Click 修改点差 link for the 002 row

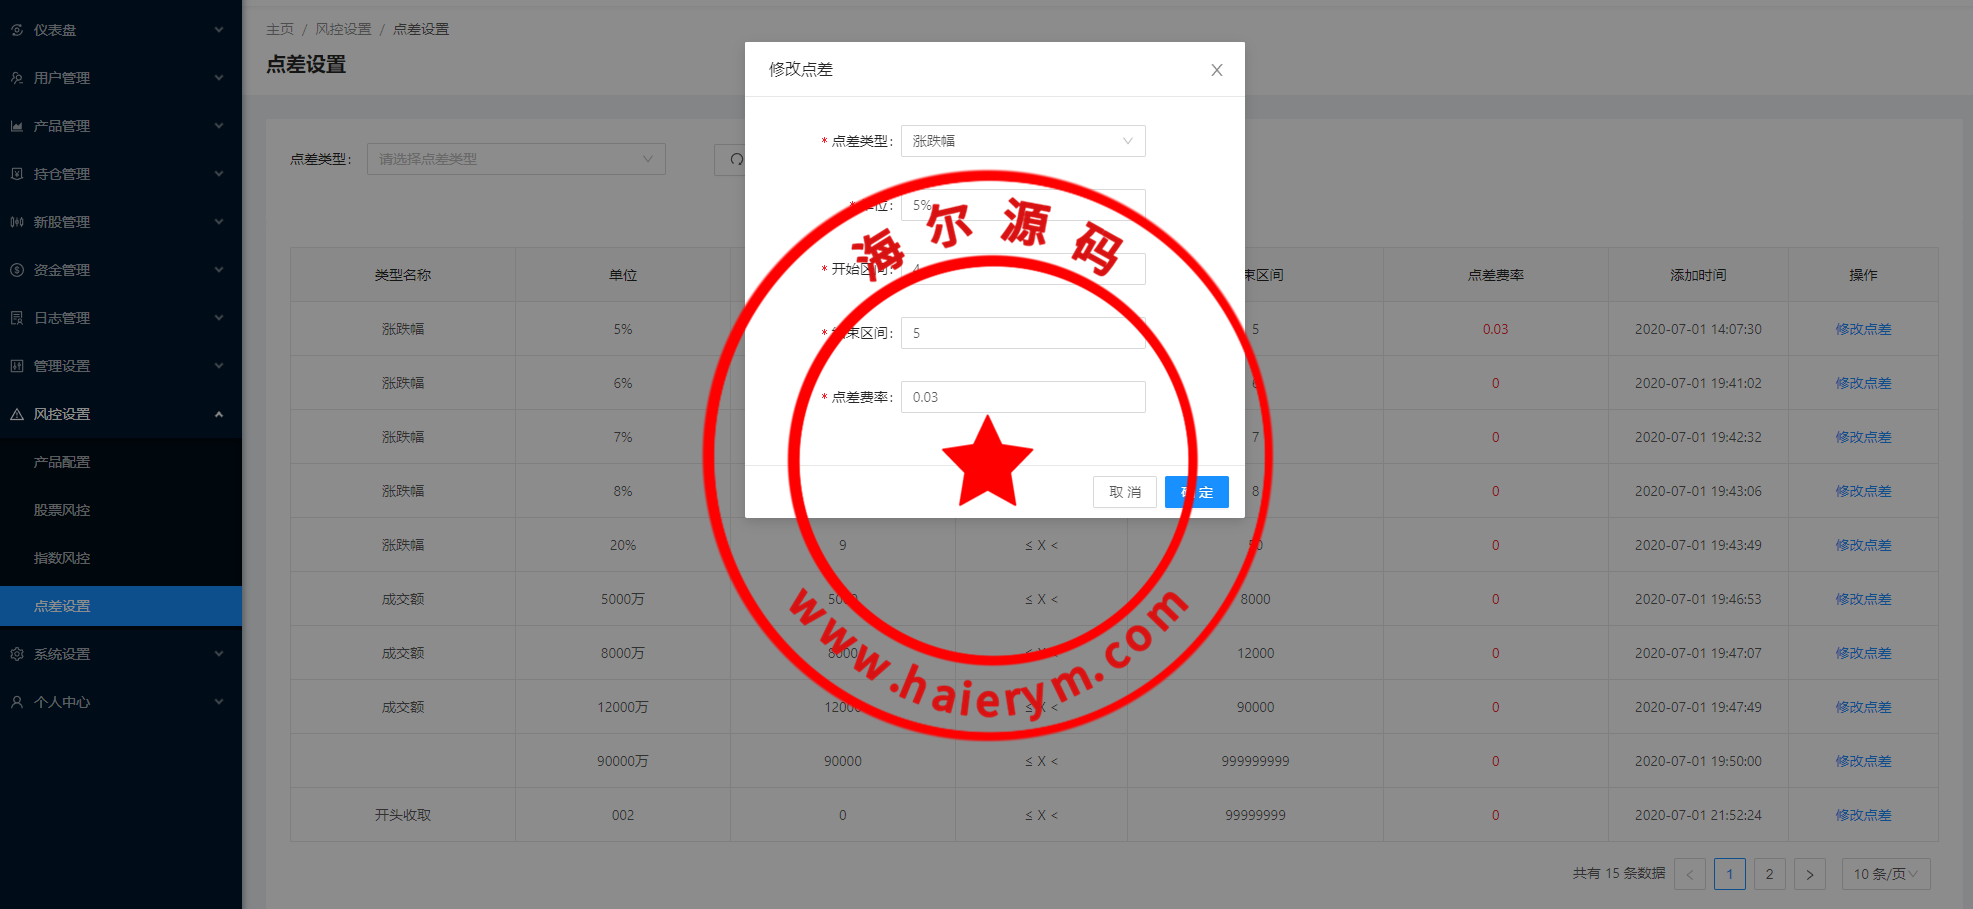(1862, 815)
